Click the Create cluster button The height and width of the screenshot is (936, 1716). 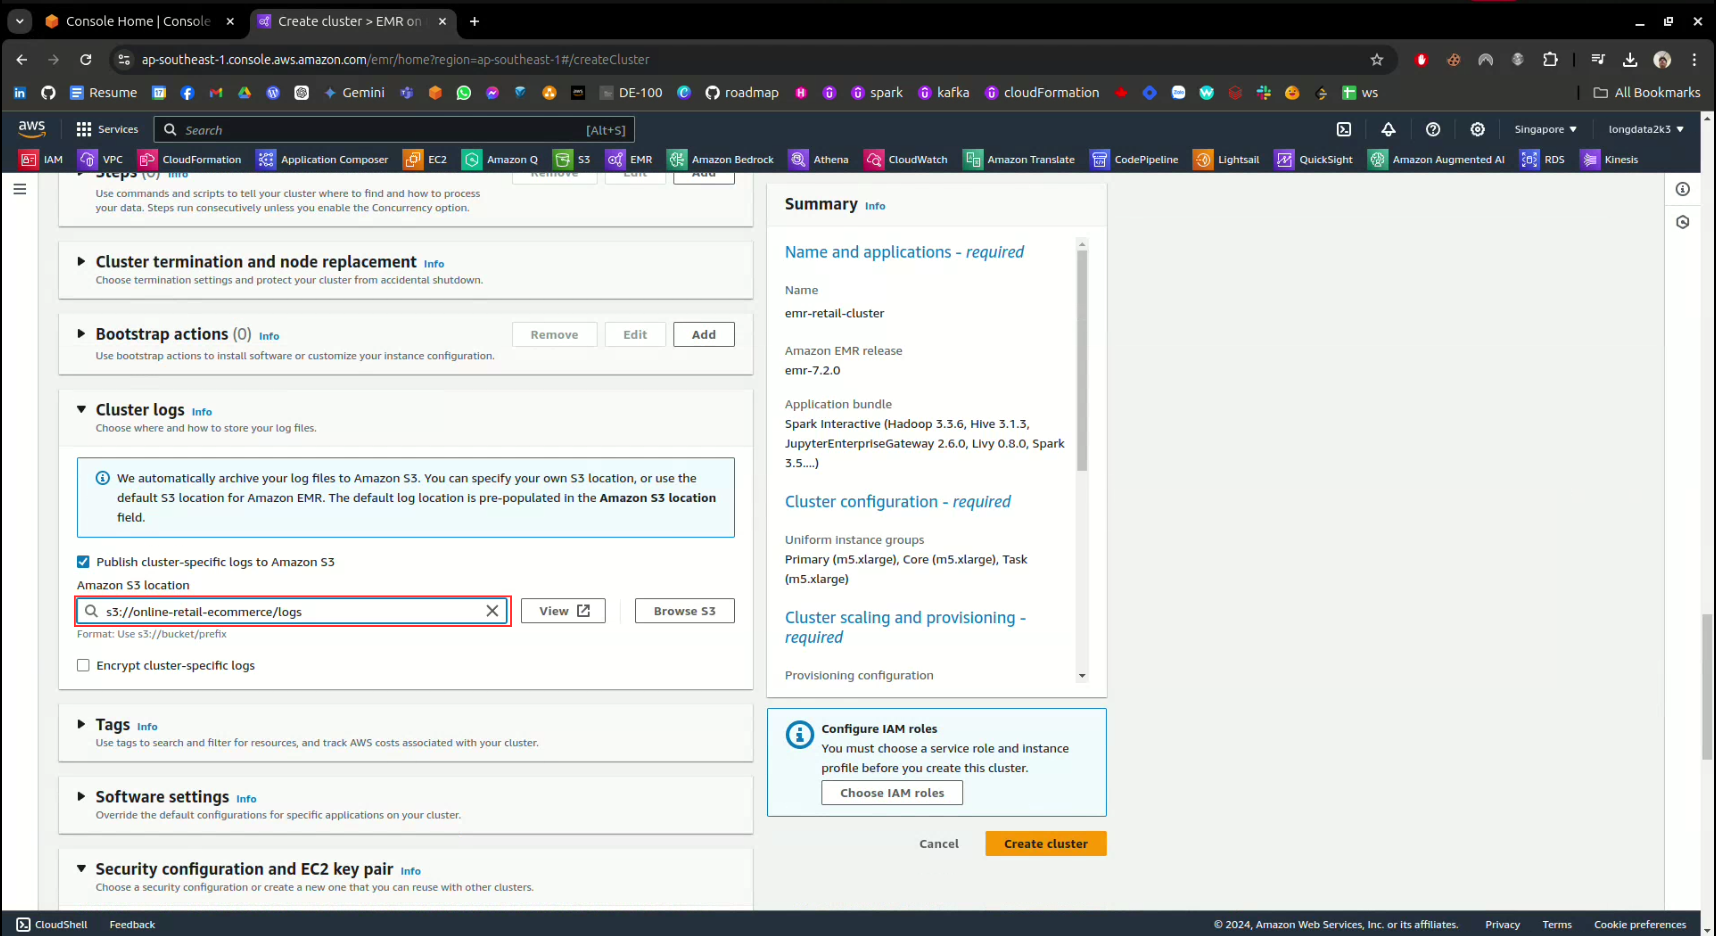tap(1045, 844)
